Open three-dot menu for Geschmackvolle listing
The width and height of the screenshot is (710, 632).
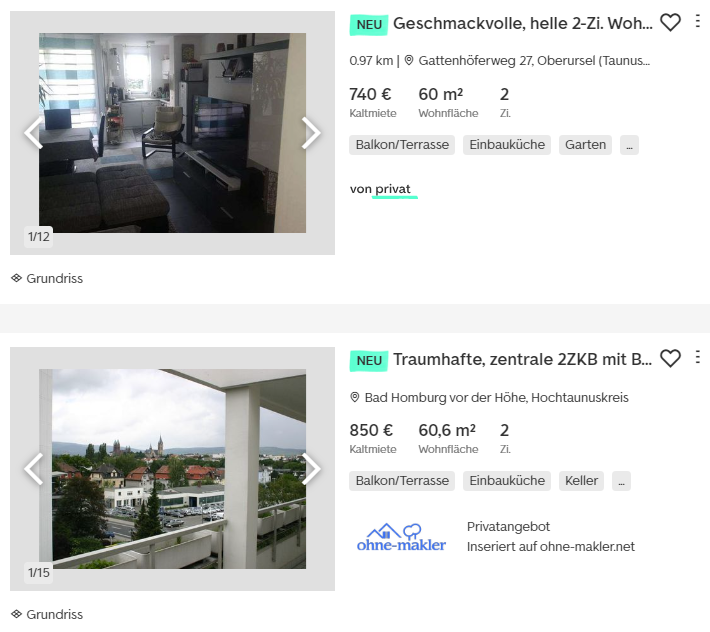point(698,21)
